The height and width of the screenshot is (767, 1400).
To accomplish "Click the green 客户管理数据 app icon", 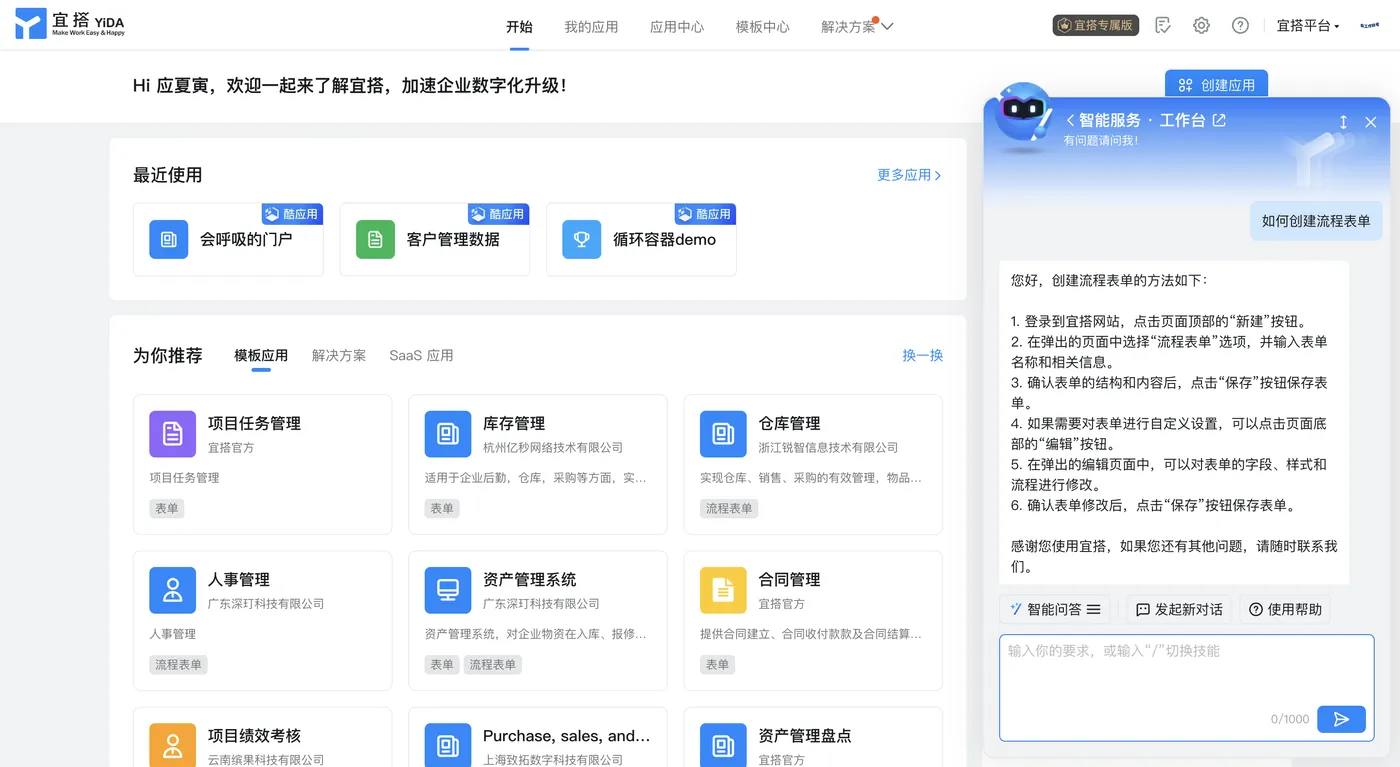I will click(375, 240).
